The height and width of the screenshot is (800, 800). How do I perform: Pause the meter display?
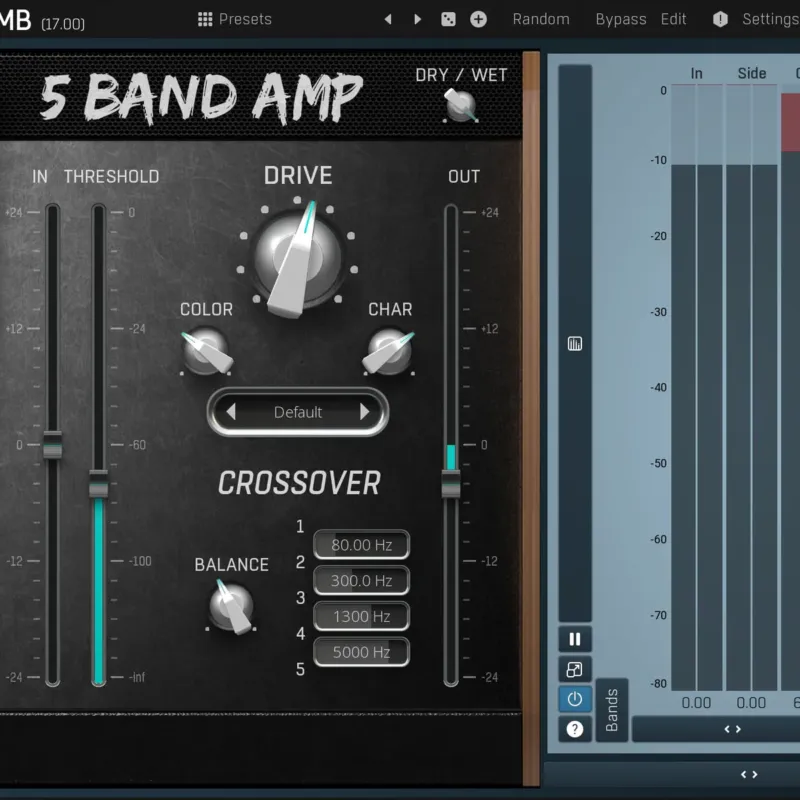click(575, 639)
